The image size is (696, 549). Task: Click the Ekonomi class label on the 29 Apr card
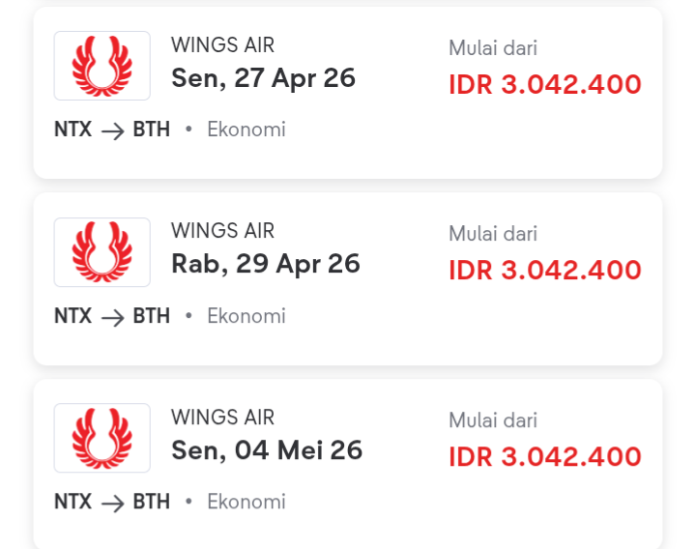(x=246, y=316)
